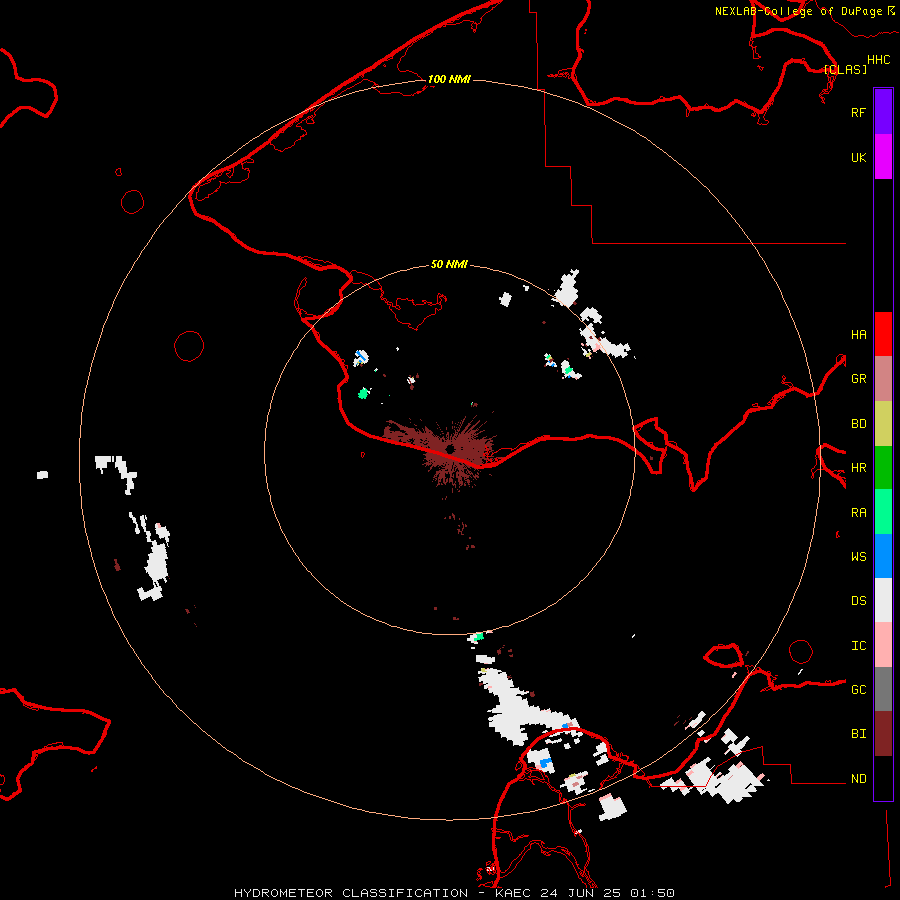Click the 'HR' legend label

point(858,468)
